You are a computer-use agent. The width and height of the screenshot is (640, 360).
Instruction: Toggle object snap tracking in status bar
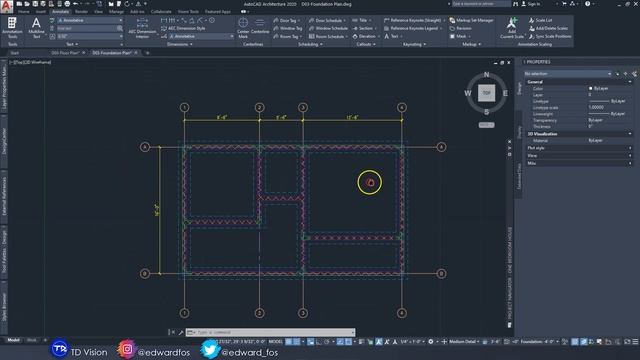[x=340, y=342]
